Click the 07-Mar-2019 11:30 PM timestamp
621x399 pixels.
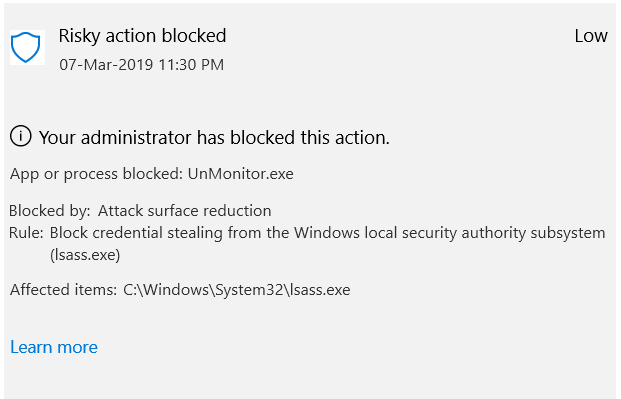[141, 65]
